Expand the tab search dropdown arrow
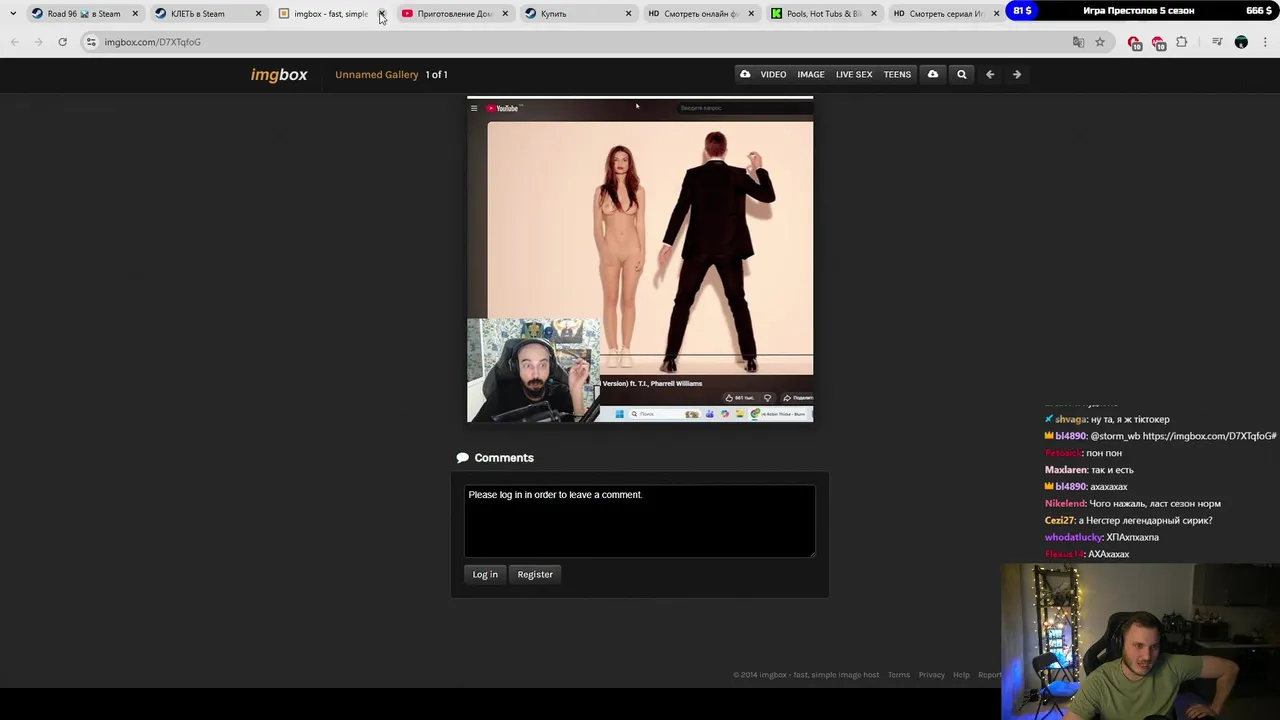 pos(13,14)
